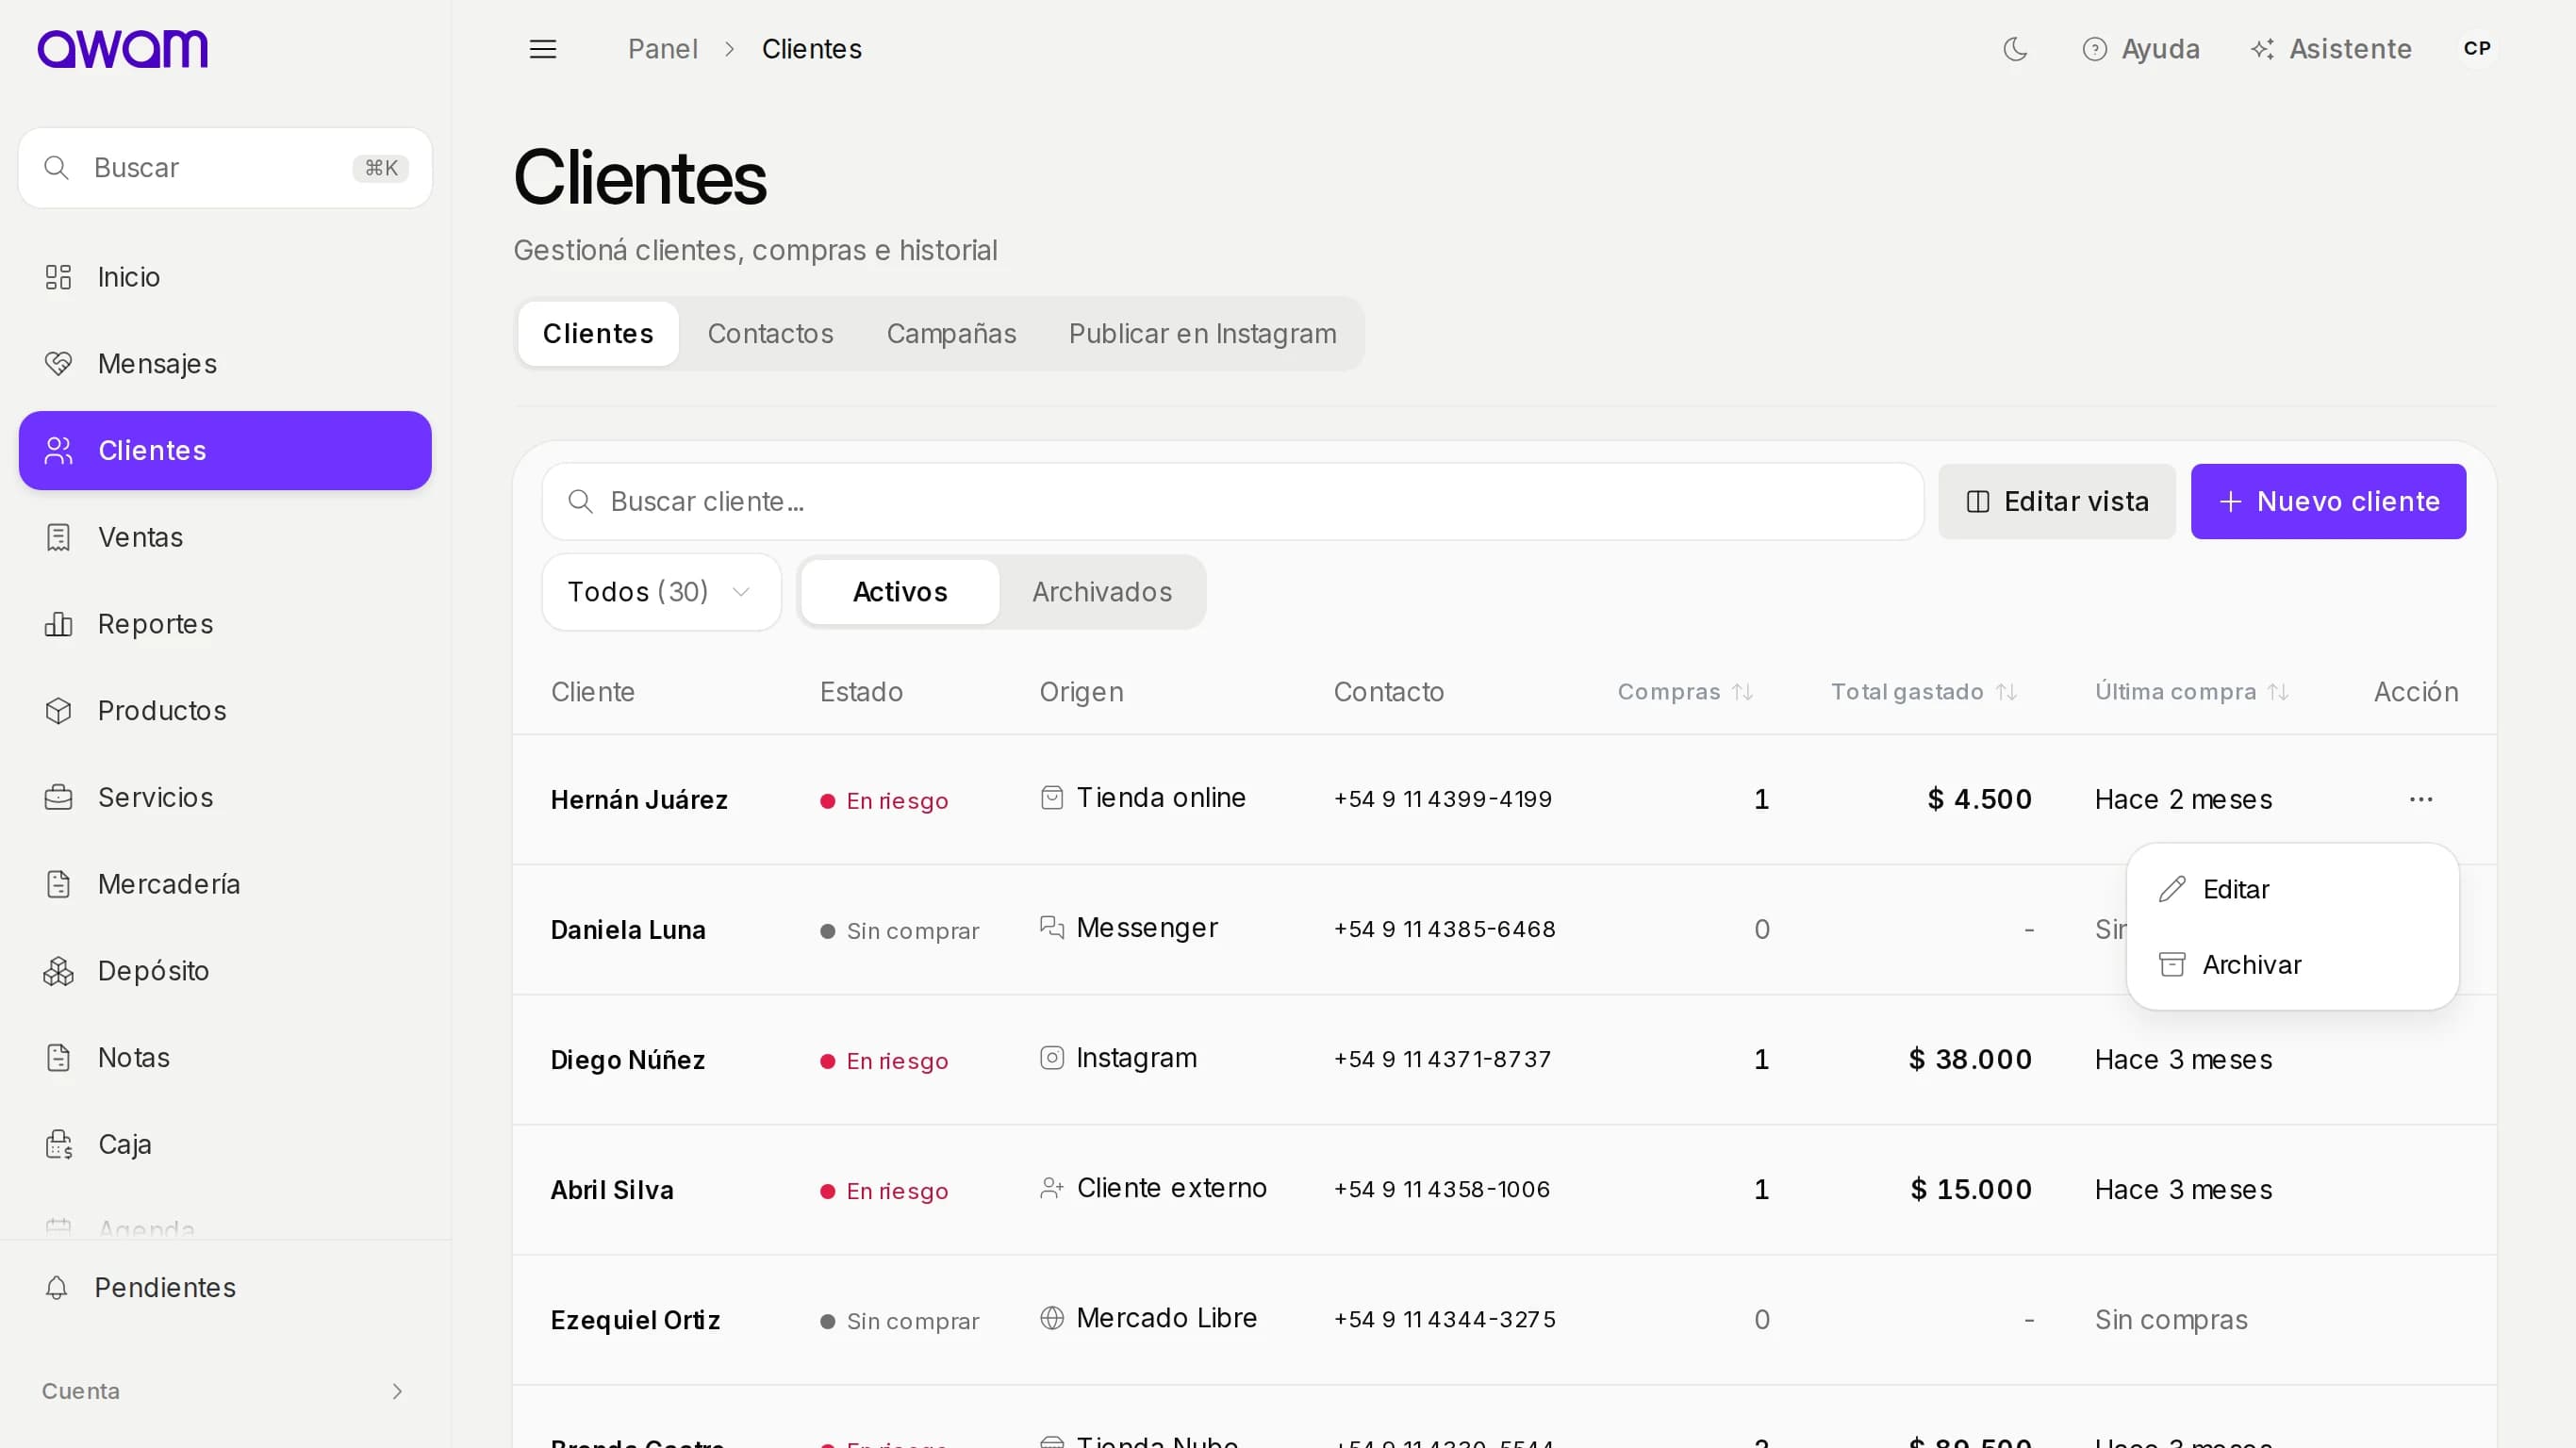The height and width of the screenshot is (1448, 2576).
Task: Expand the Cuenta section chevron
Action: point(397,1391)
